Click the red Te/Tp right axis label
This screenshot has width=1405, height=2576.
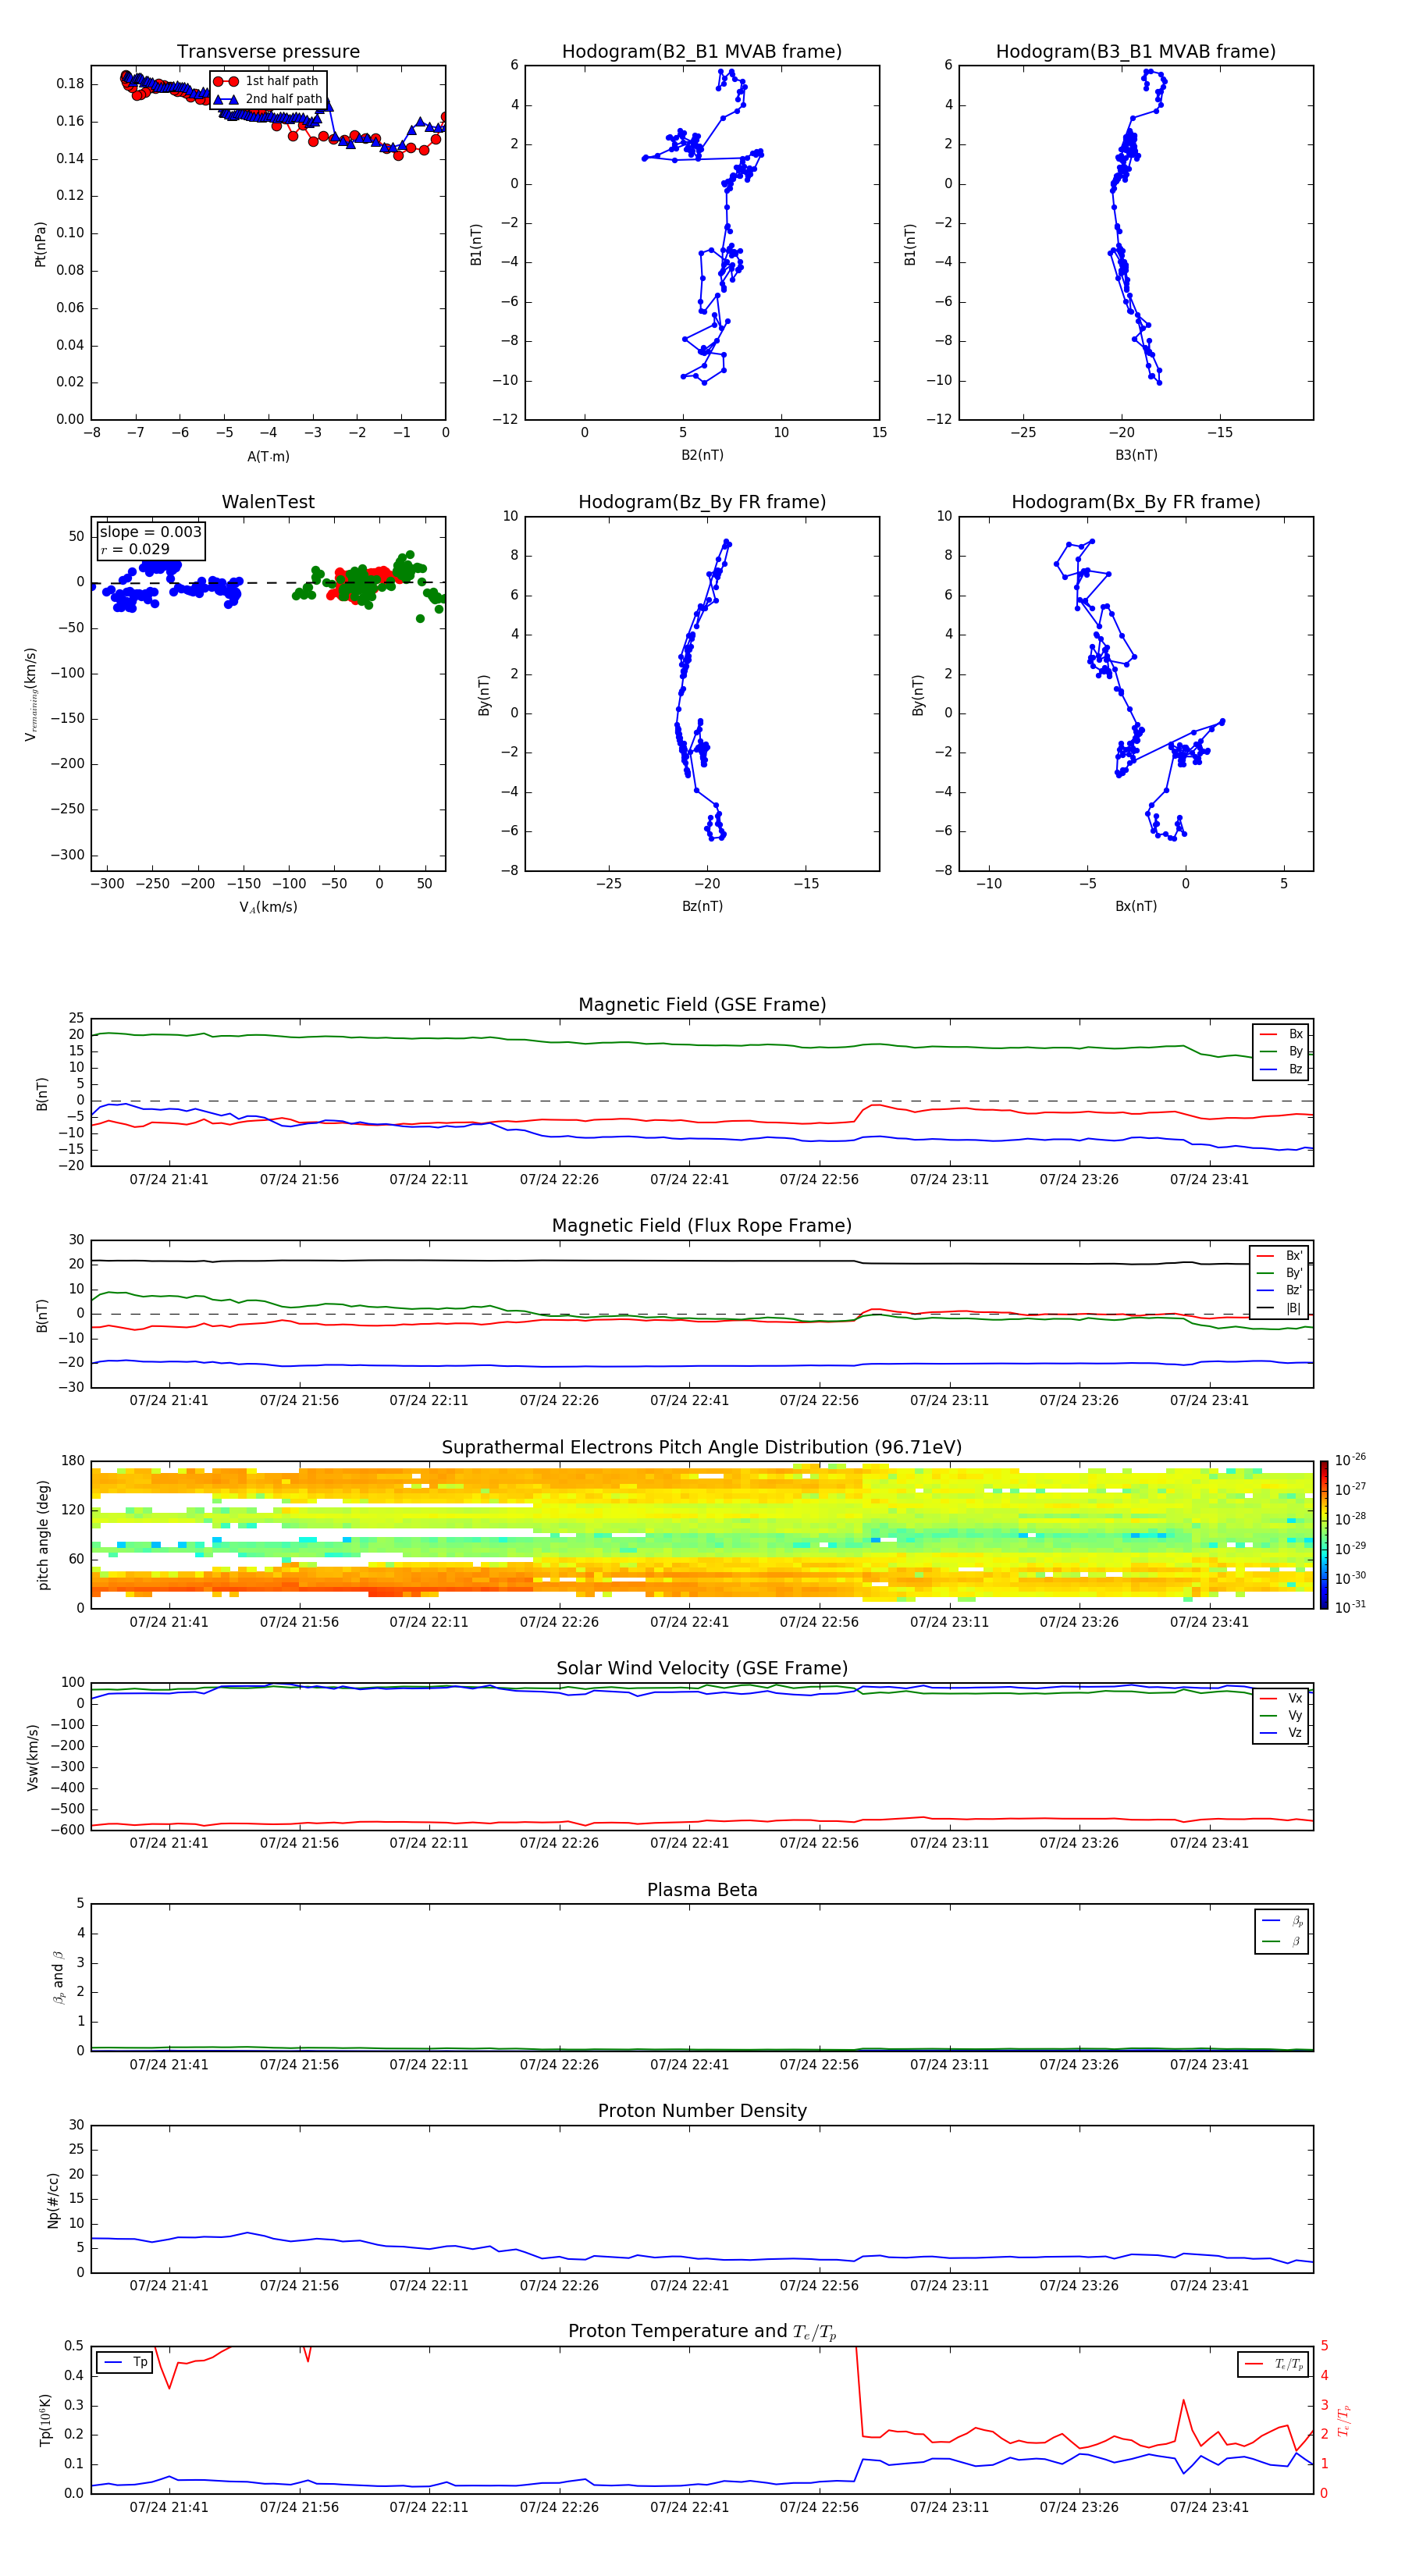click(1344, 2421)
